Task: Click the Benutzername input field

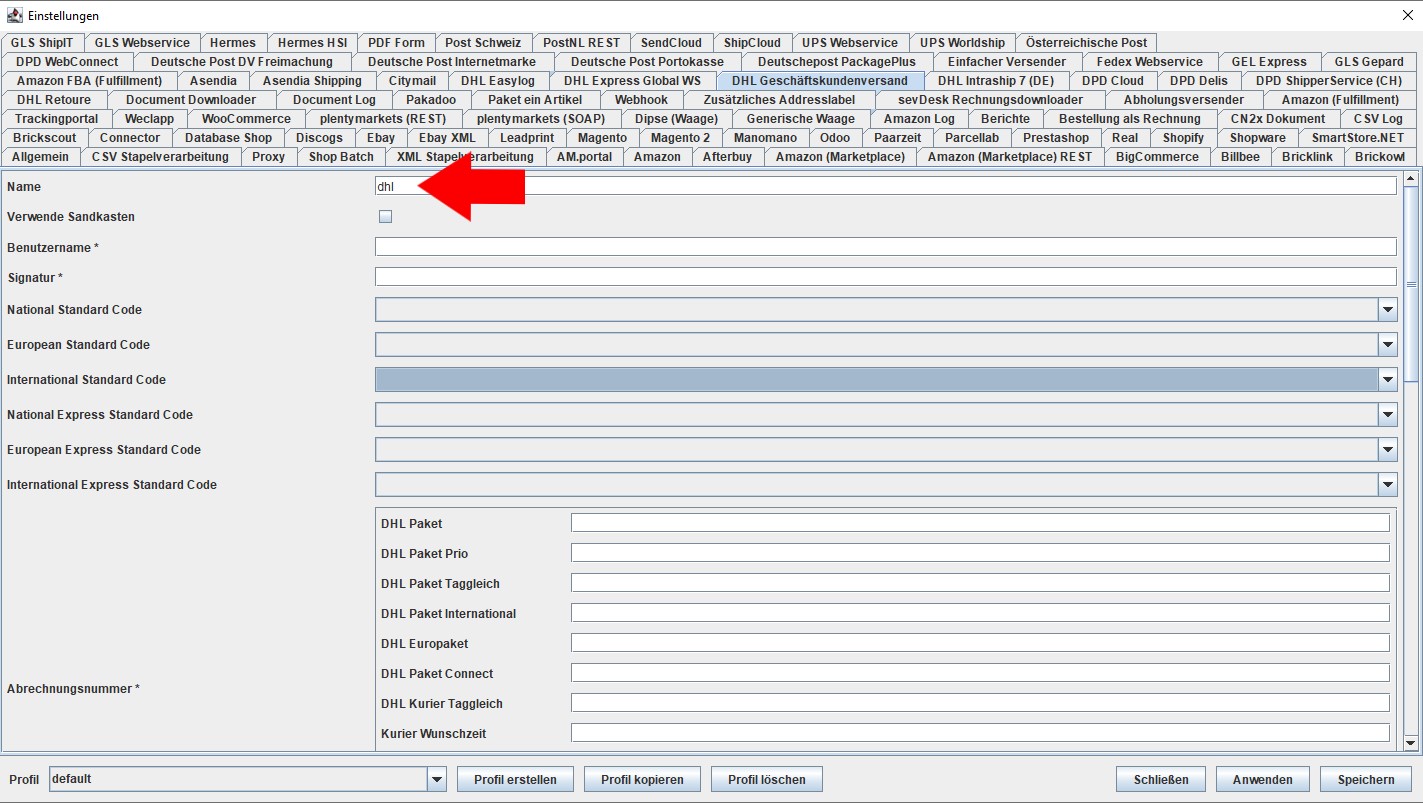Action: 886,247
